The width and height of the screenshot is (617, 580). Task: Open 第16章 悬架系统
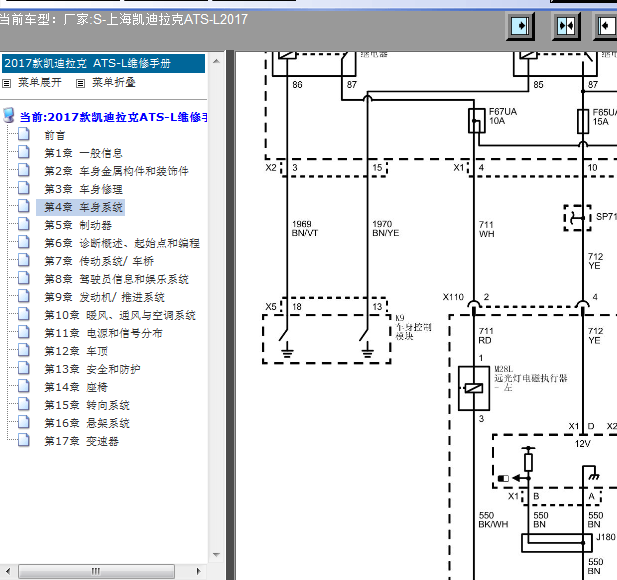coord(87,424)
